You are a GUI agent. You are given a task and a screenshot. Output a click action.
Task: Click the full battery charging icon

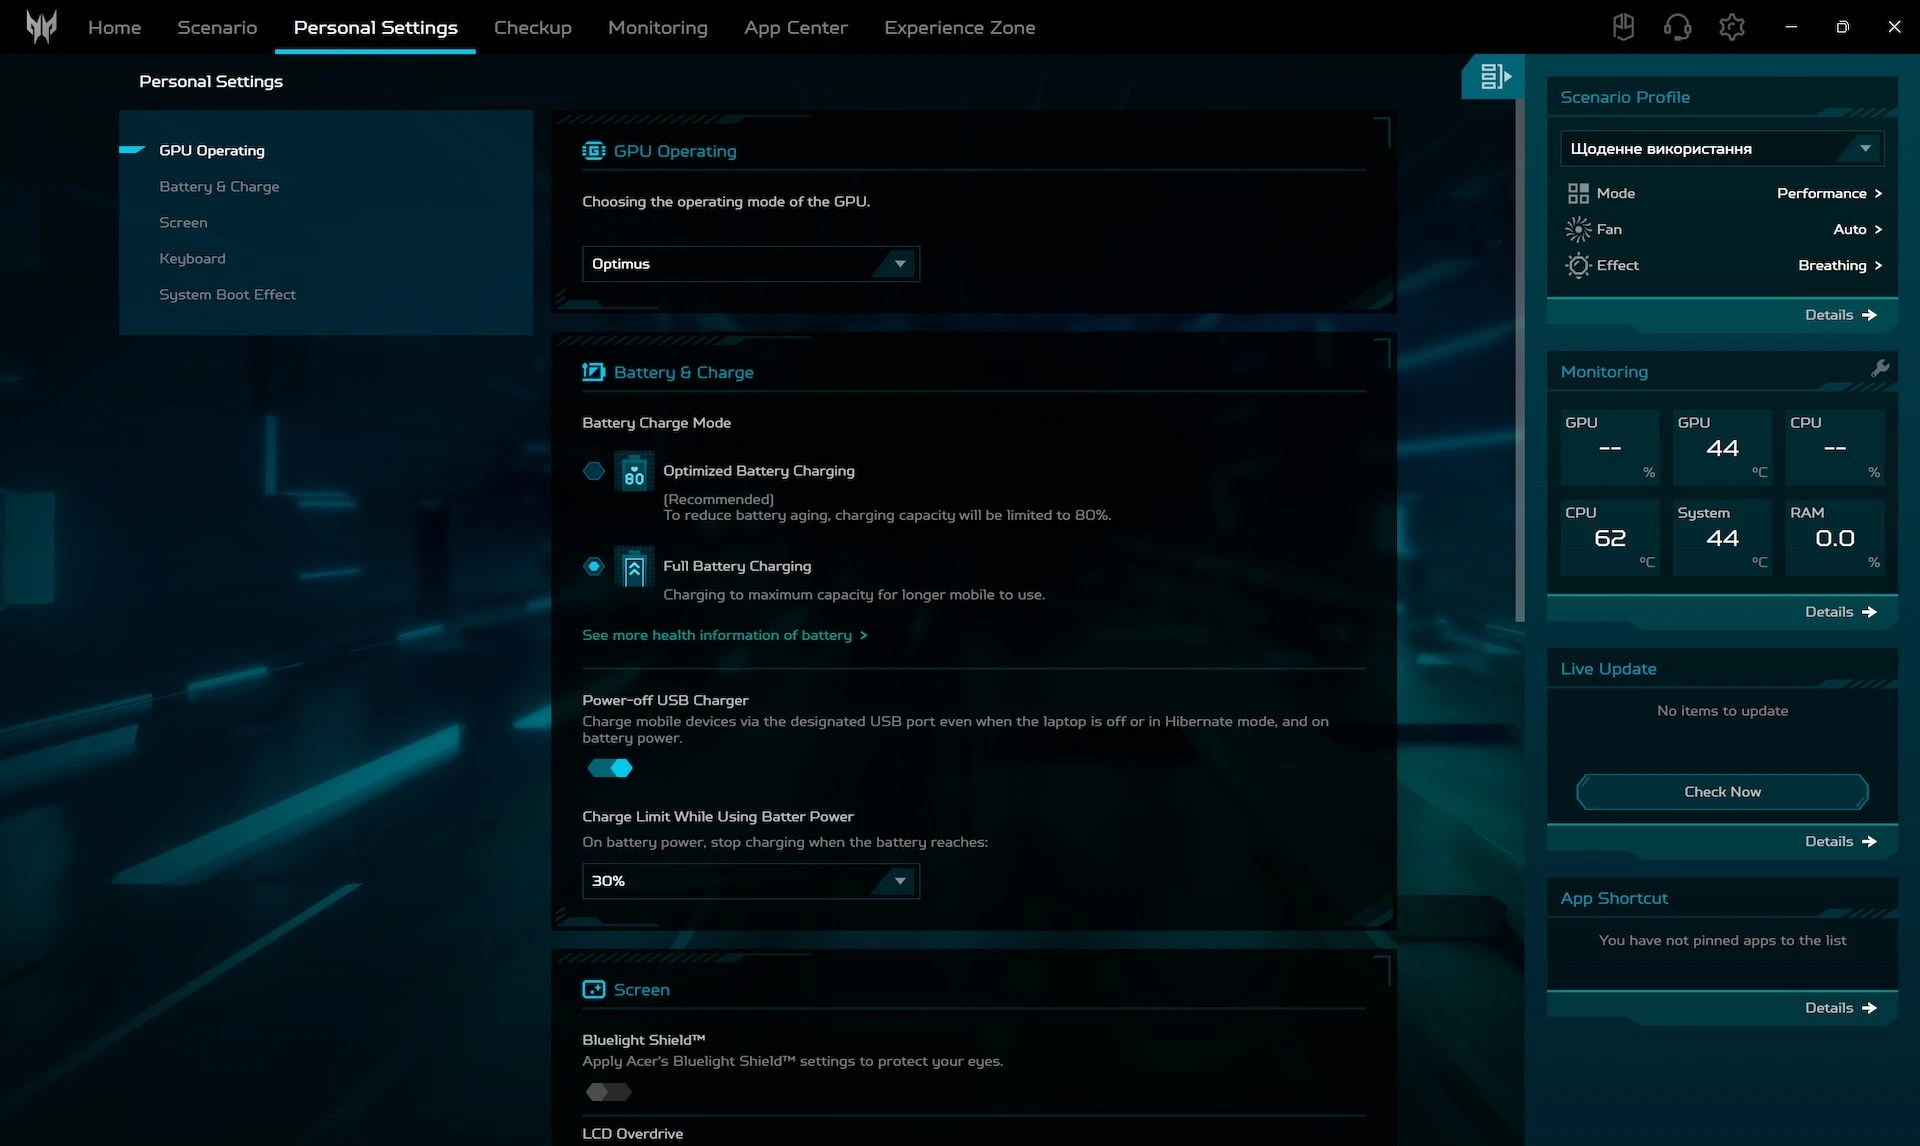point(634,567)
